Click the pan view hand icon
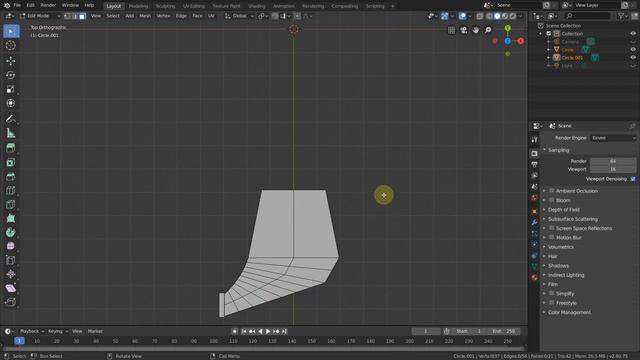 click(476, 30)
